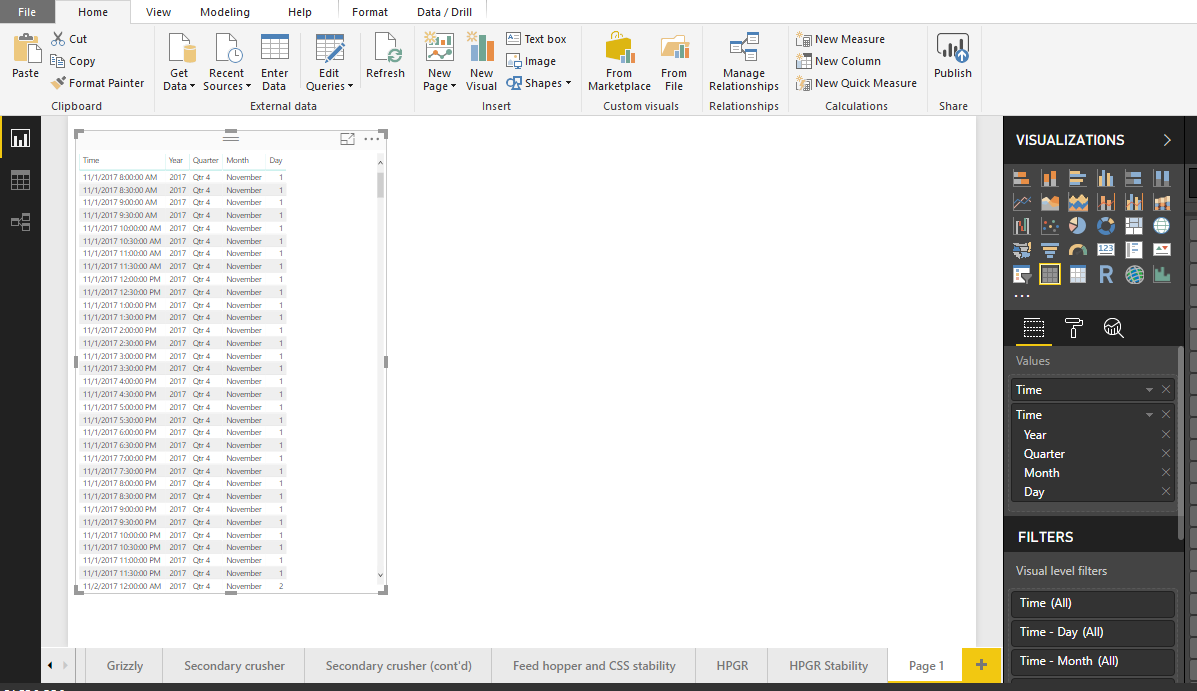Click the From Marketplace custom visuals button
This screenshot has width=1197, height=691.
pos(619,63)
